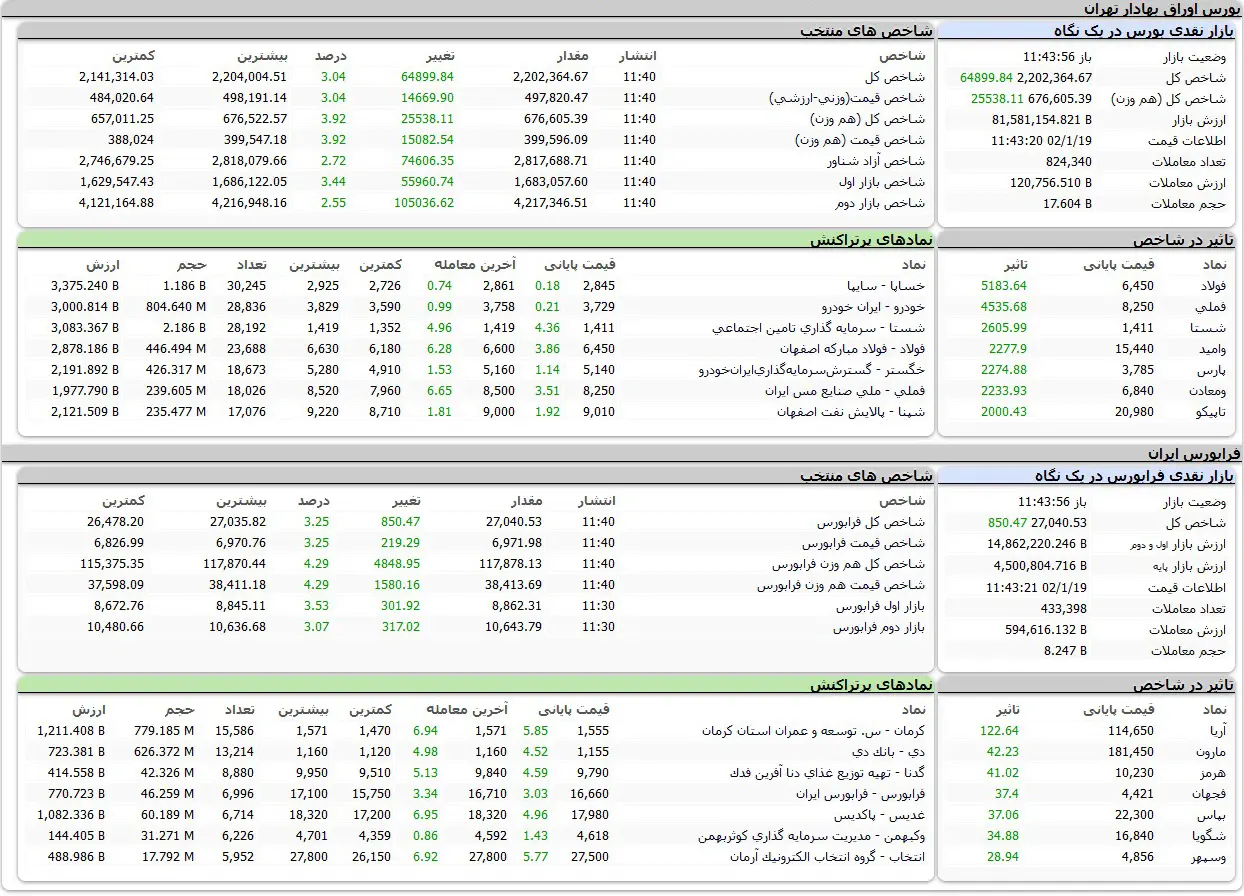Open شاخص کل فرابورس index details
The image size is (1244, 896).
click(x=875, y=521)
